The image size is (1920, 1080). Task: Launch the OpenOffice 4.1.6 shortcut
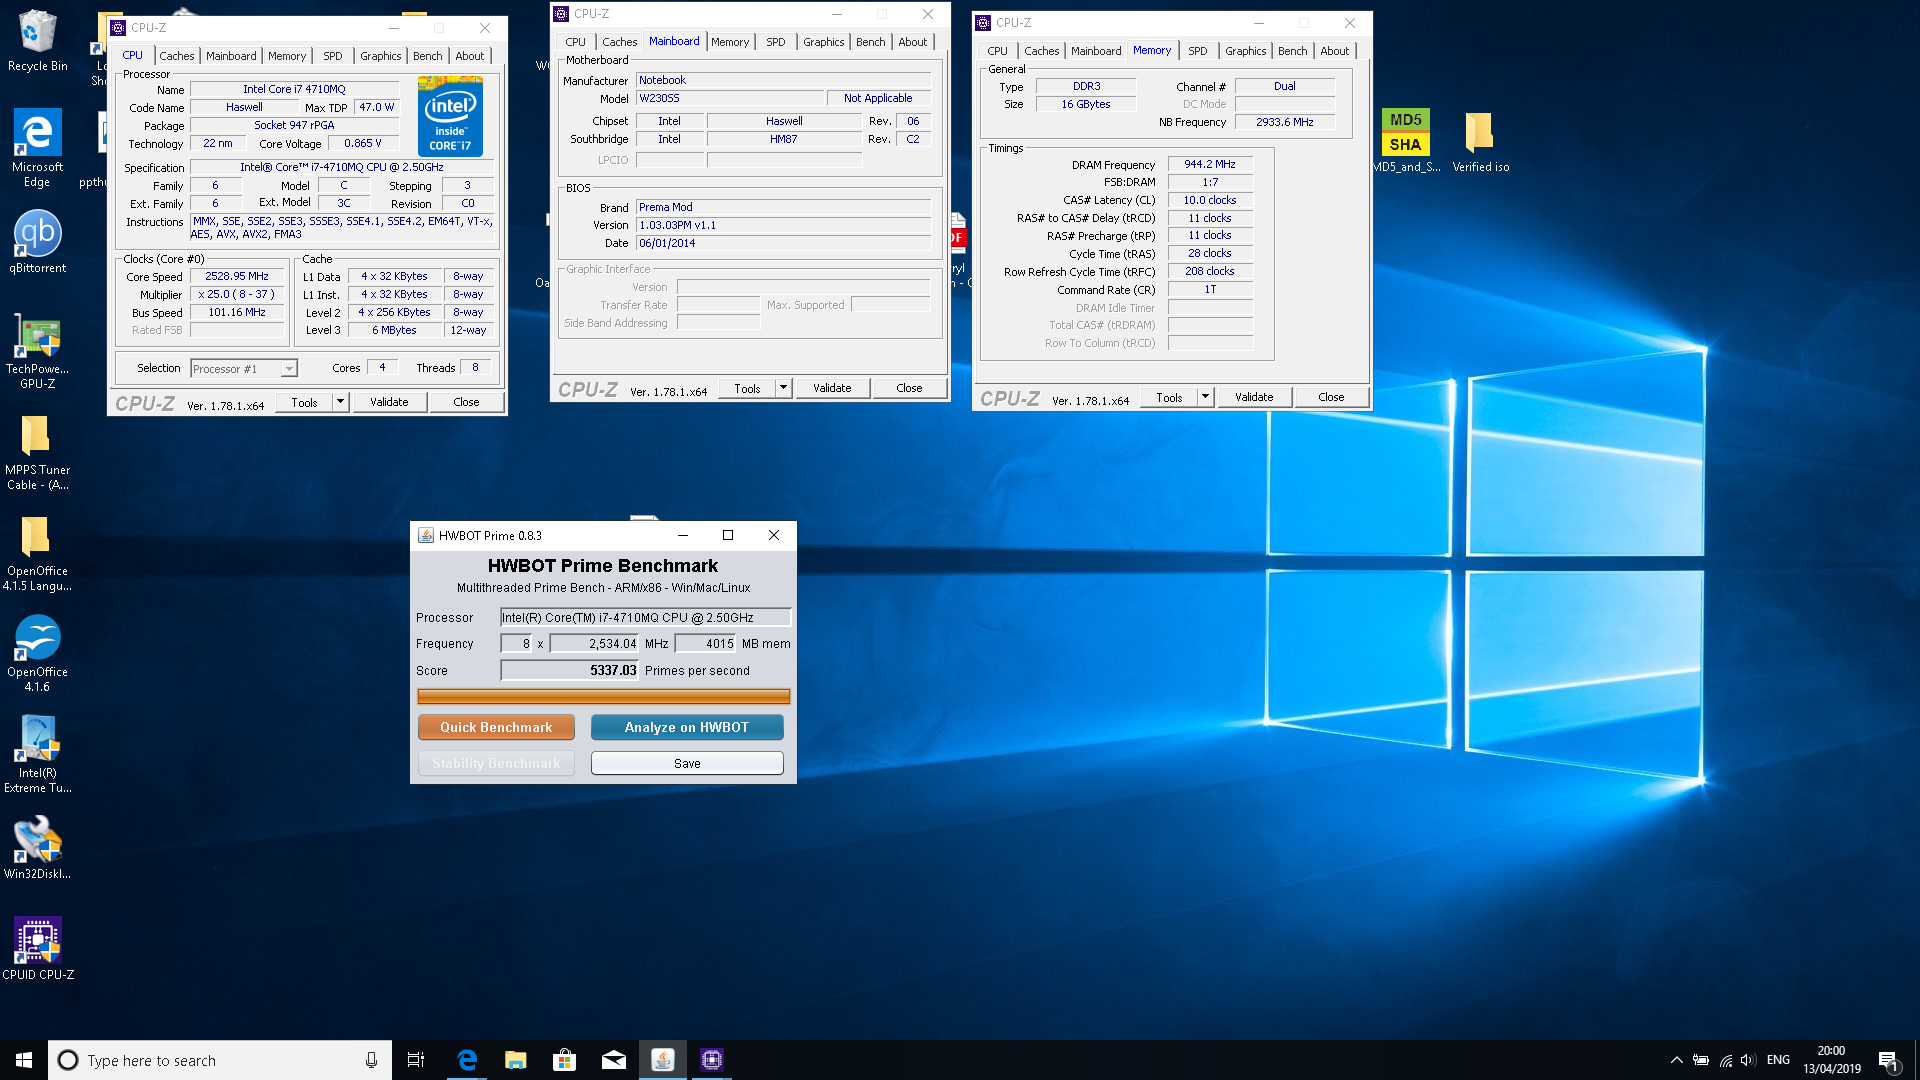click(x=37, y=653)
